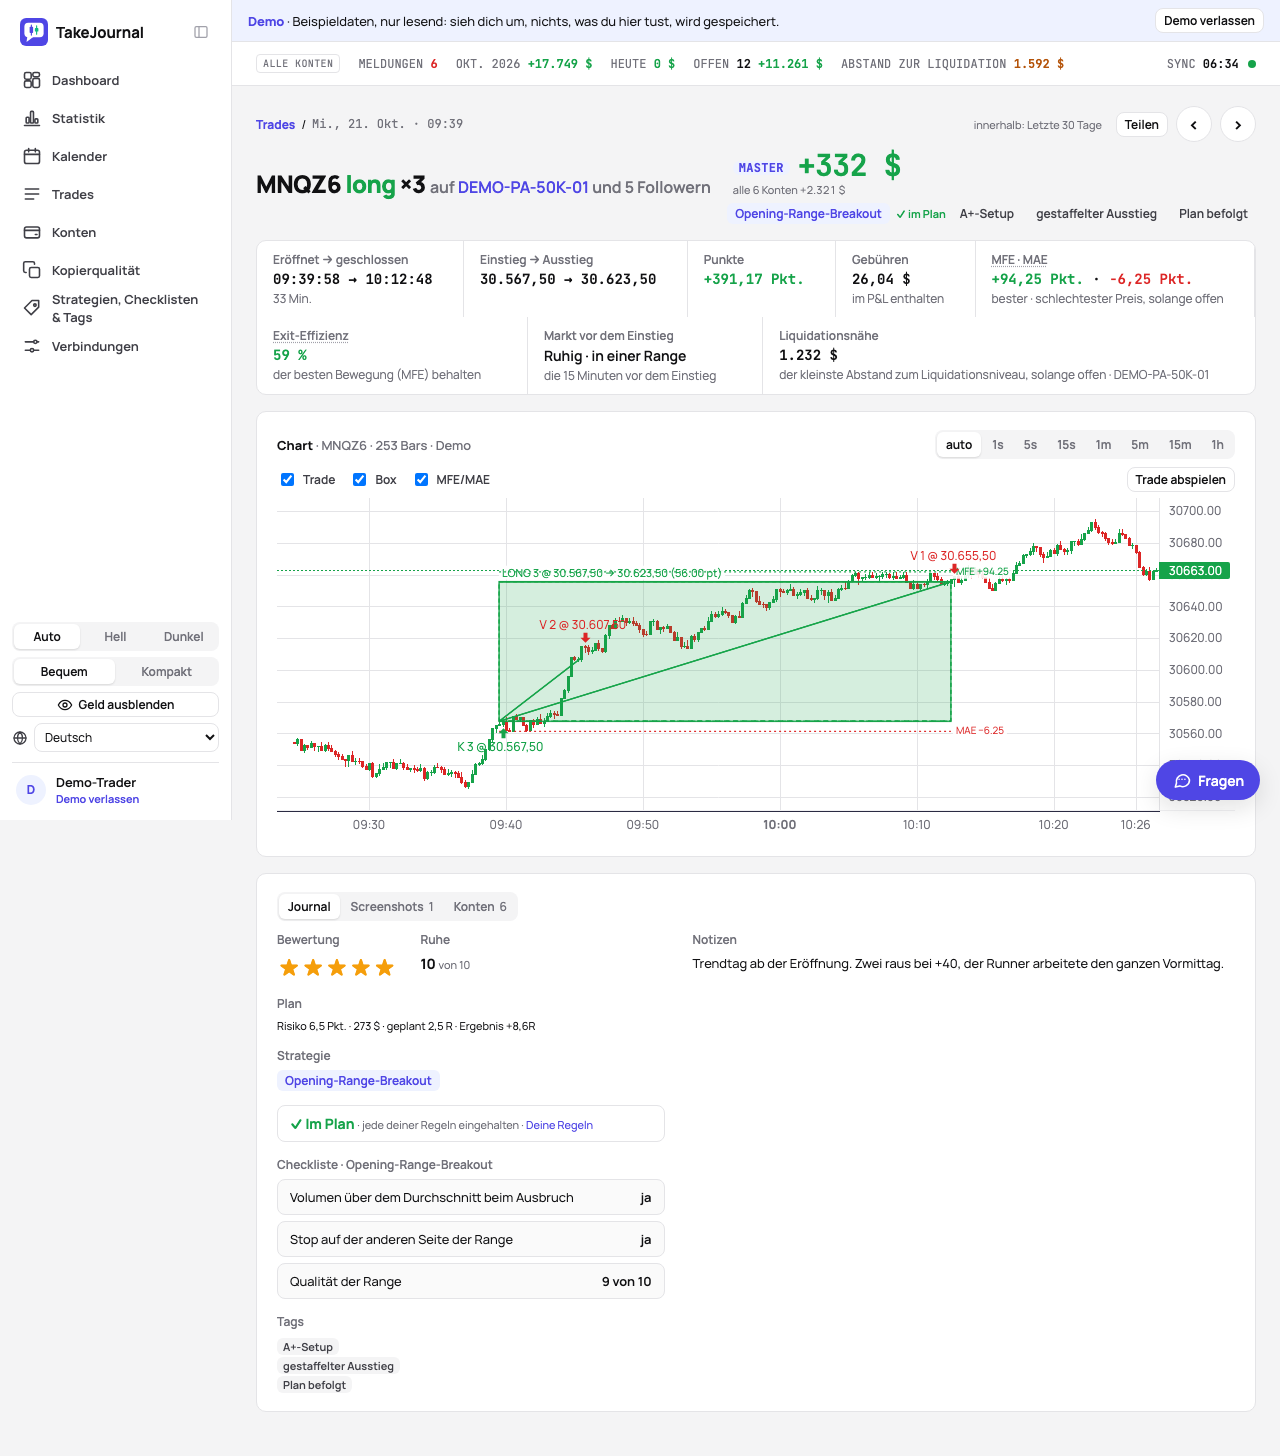This screenshot has height=1456, width=1280.
Task: Click Geld ausblenden eye toggle
Action: pos(116,705)
